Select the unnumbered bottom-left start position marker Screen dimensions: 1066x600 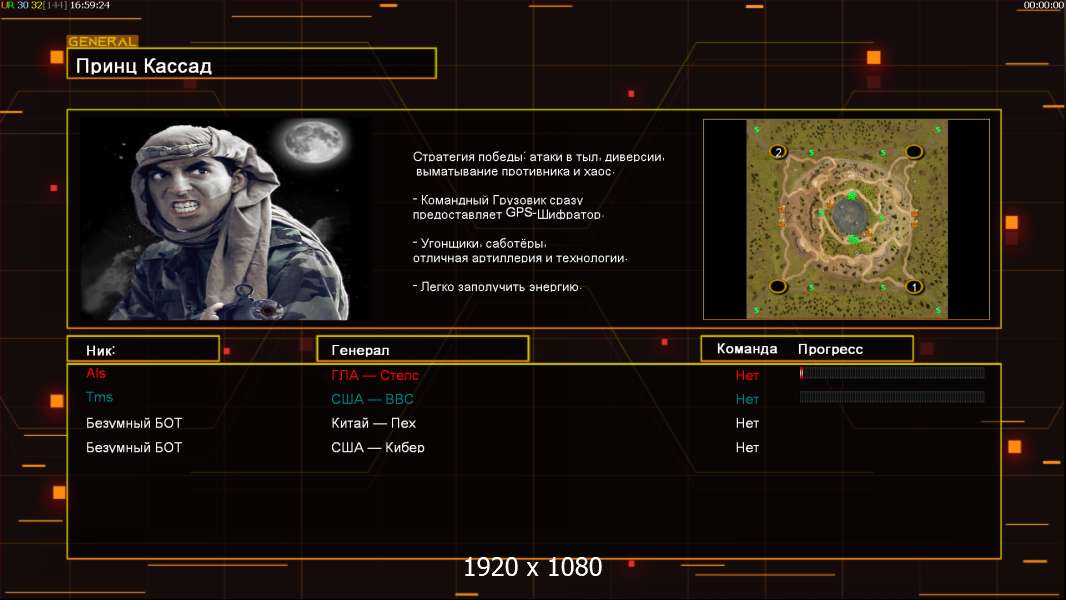[778, 286]
